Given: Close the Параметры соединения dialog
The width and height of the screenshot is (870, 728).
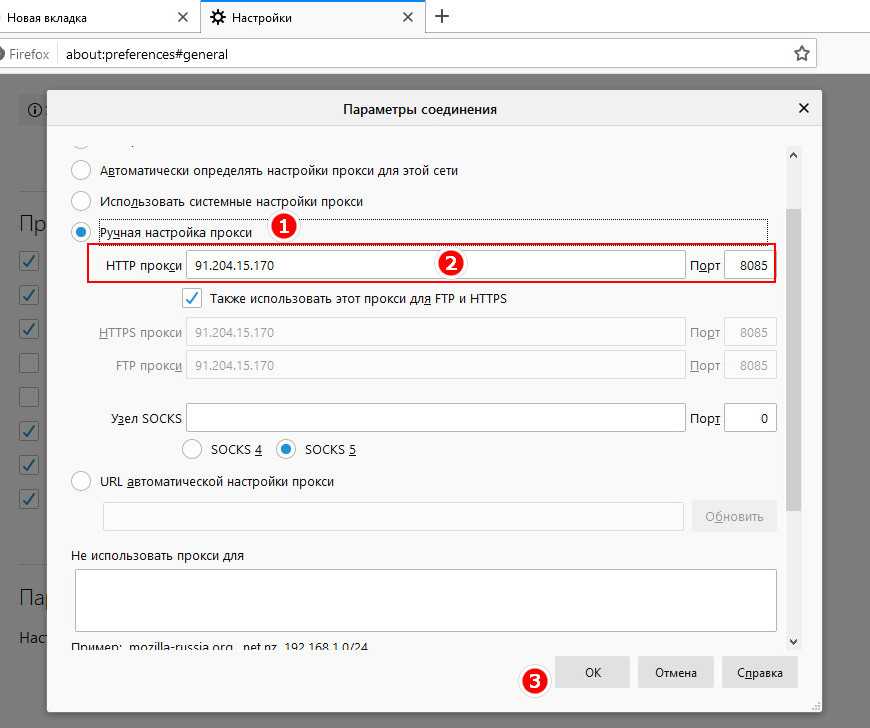Looking at the screenshot, I should coord(803,108).
